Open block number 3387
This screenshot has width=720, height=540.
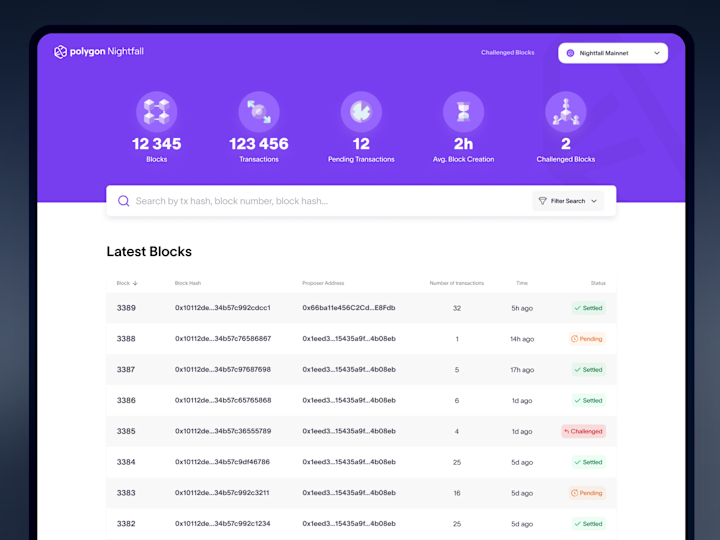tap(126, 370)
